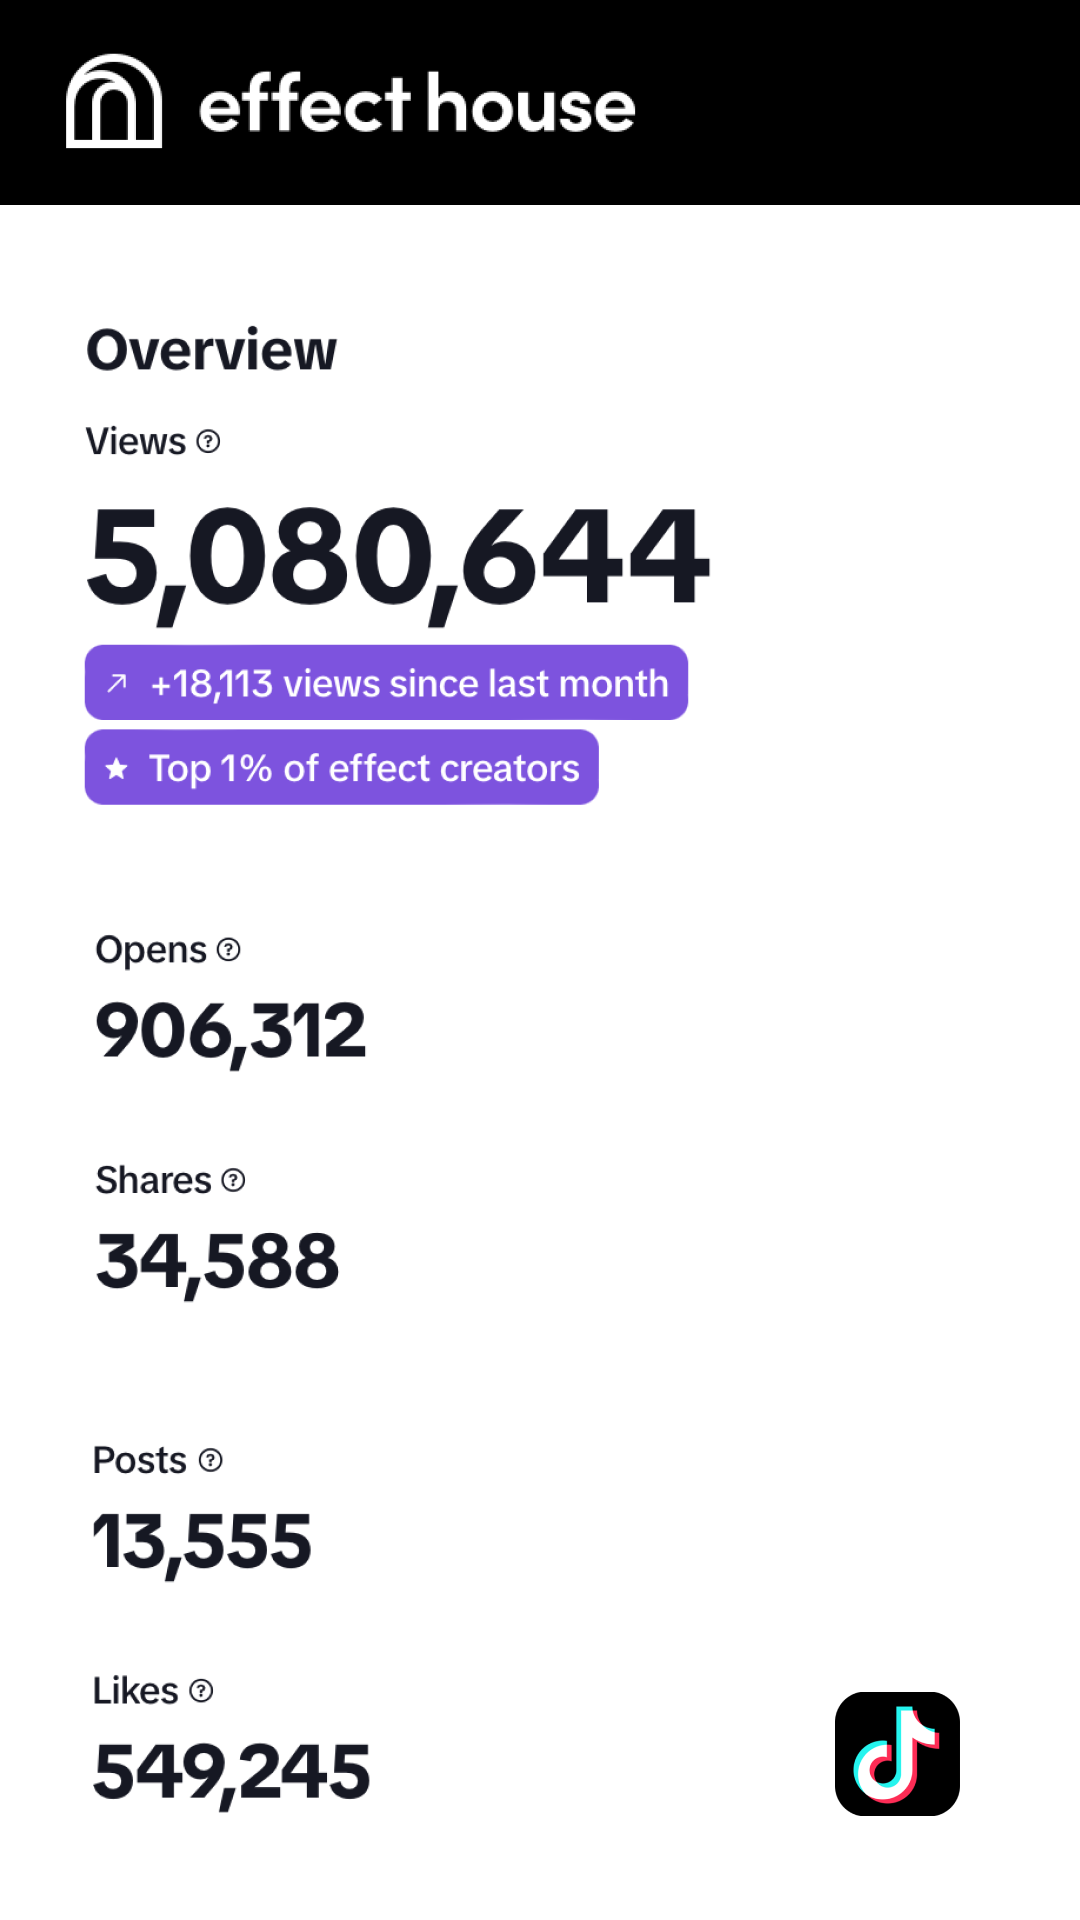Viewport: 1080px width, 1920px height.
Task: Select the +18,113 views since last month badge
Action: (386, 682)
